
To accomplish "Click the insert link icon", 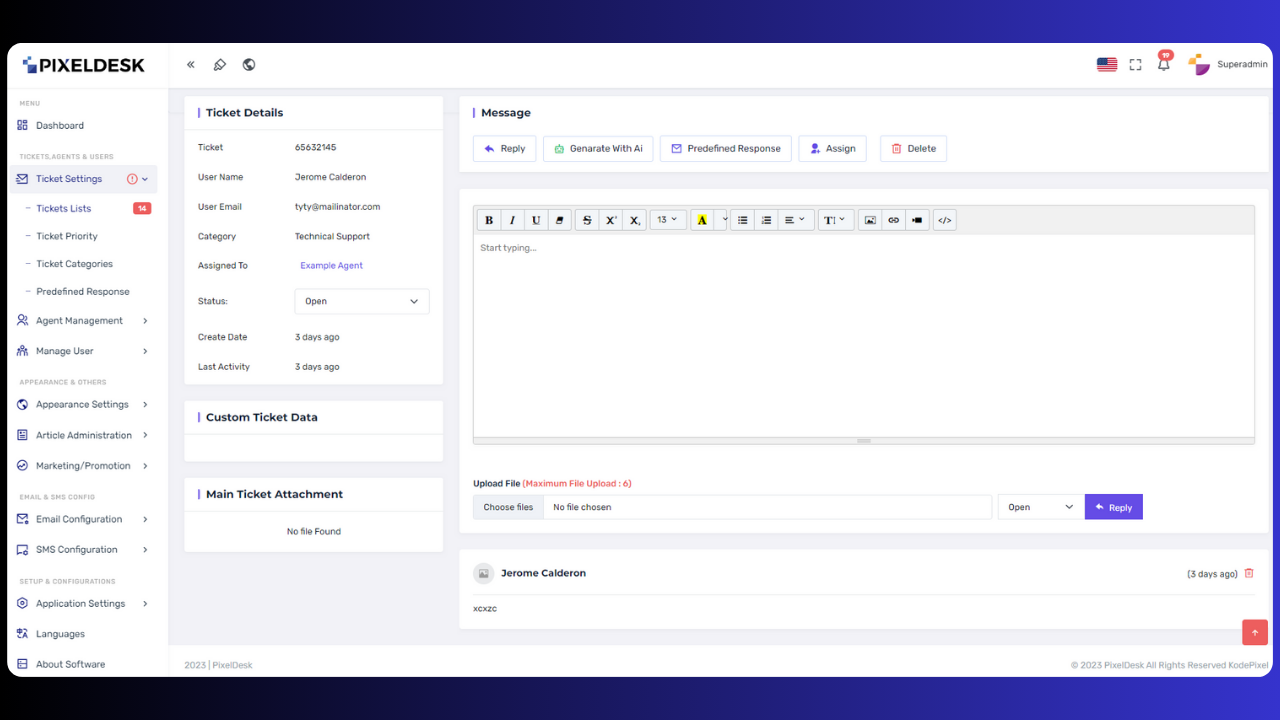I will [x=893, y=220].
